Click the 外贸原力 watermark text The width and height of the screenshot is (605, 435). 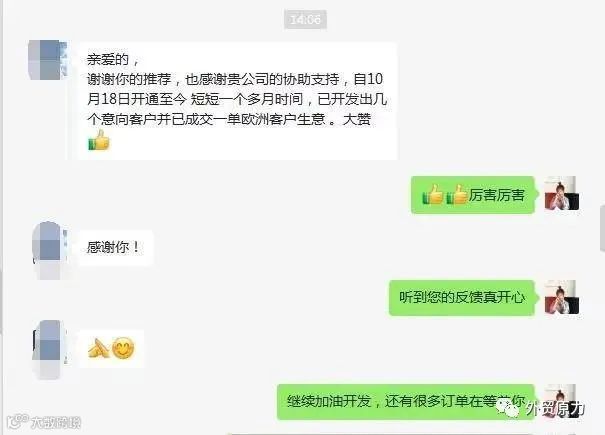click(x=555, y=409)
